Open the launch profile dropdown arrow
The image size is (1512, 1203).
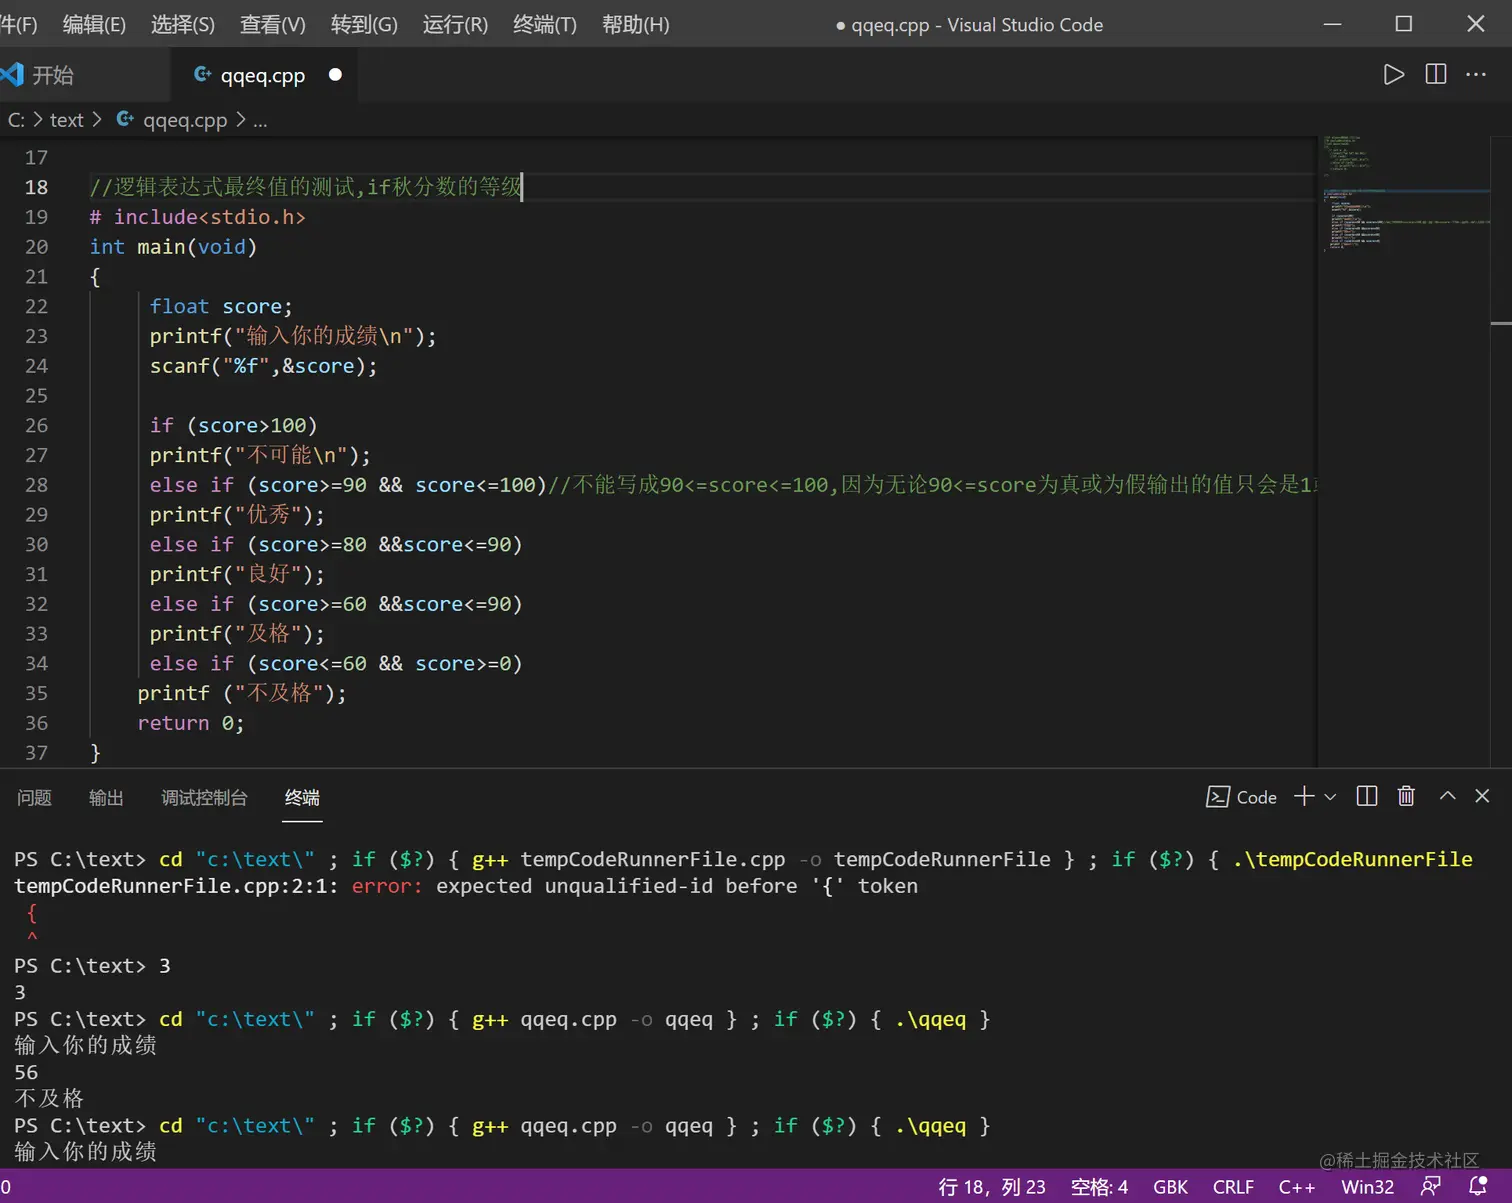pyautogui.click(x=1330, y=797)
